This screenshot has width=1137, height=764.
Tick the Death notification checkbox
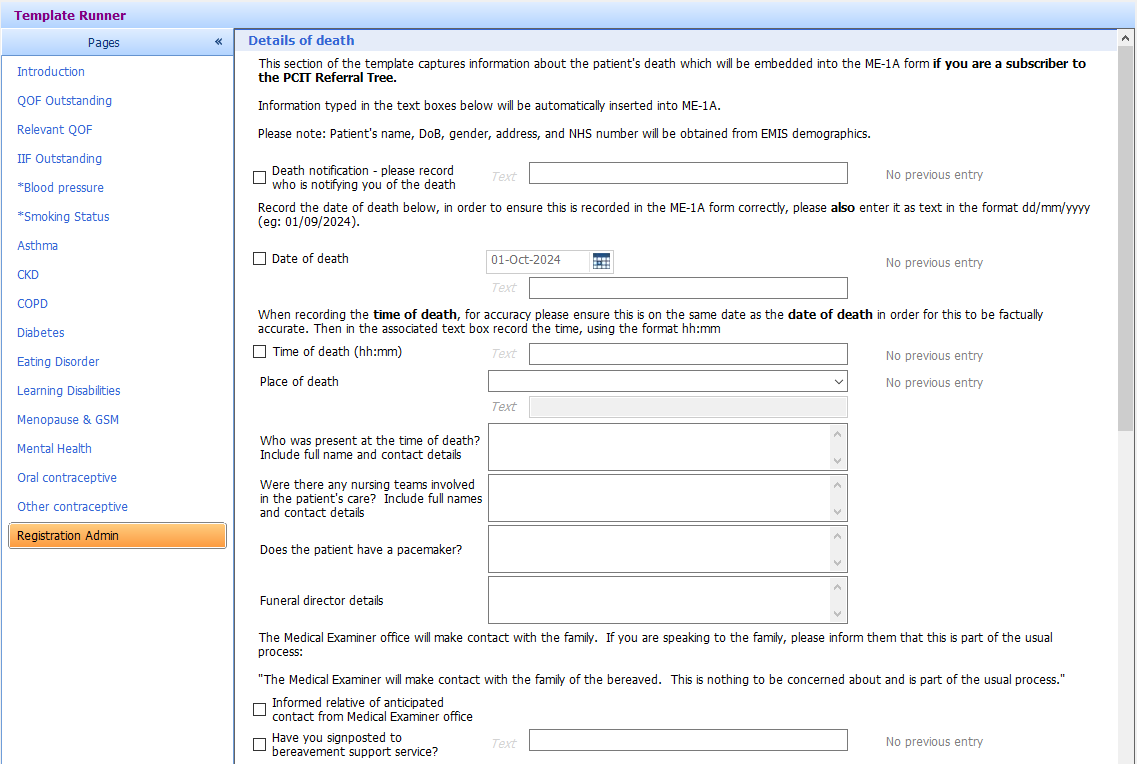[x=259, y=178]
